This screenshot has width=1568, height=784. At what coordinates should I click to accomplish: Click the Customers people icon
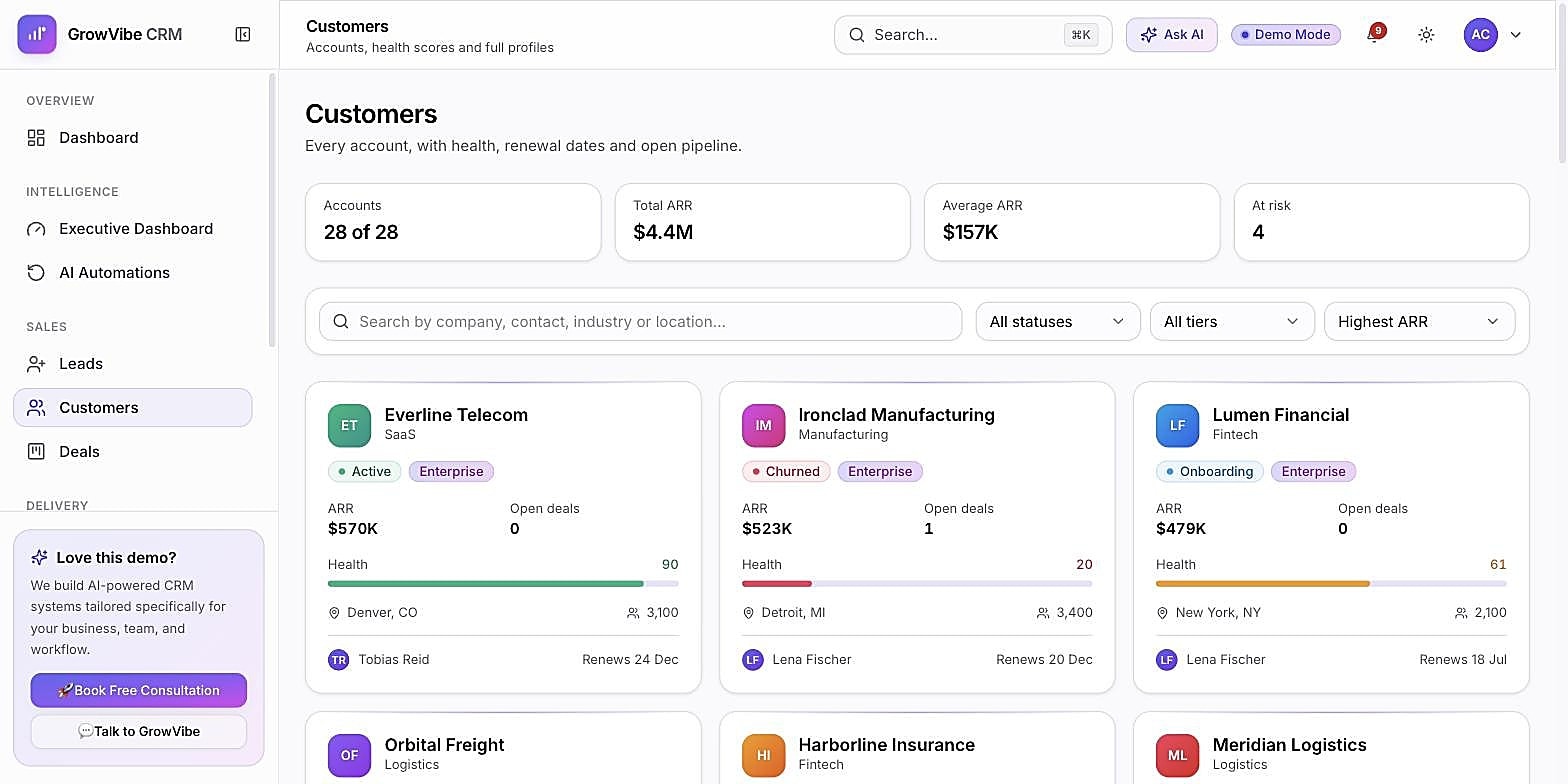36,408
